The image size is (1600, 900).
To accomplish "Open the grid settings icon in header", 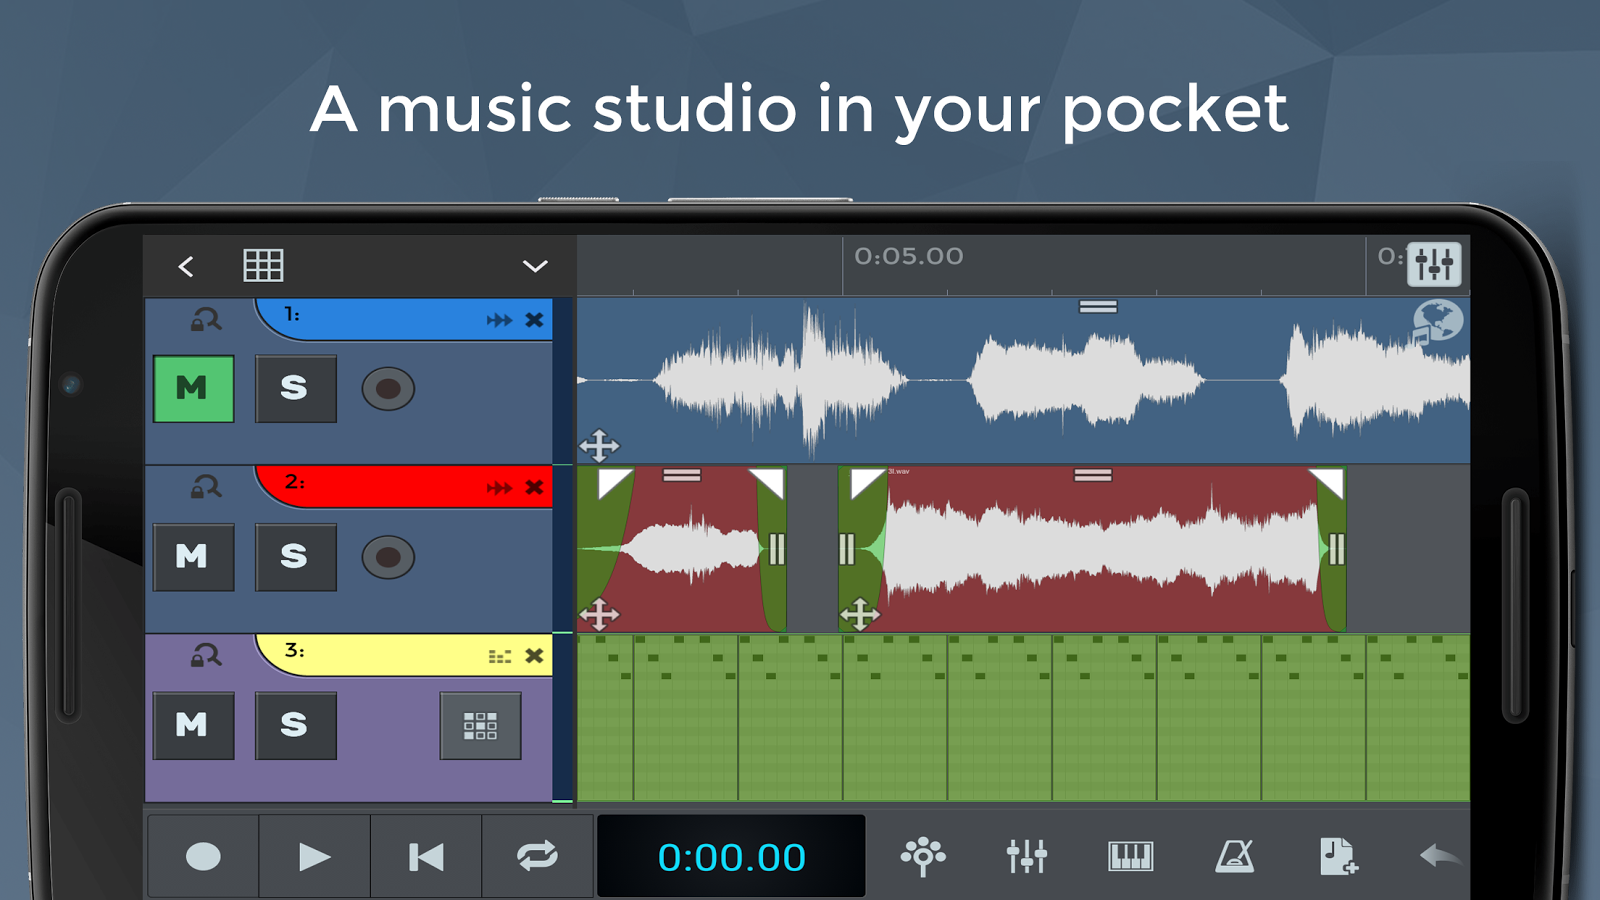I will click(264, 266).
